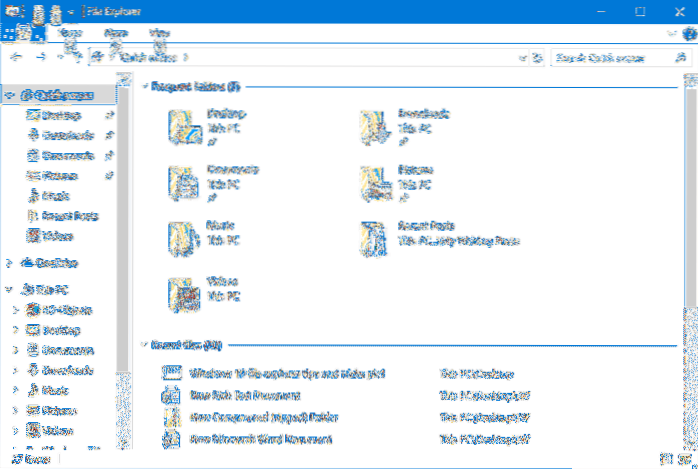Switch to the View ribbon tab
Screen dimensions: 698x469
pos(159,34)
